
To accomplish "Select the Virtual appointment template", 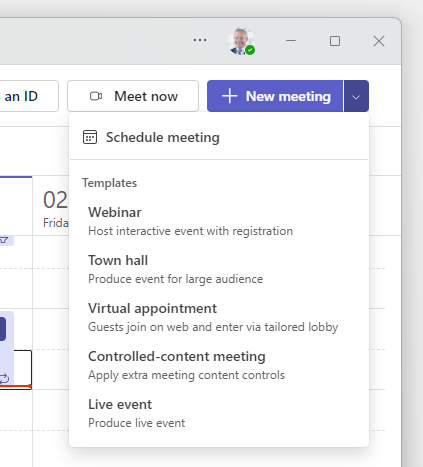I will (x=219, y=317).
